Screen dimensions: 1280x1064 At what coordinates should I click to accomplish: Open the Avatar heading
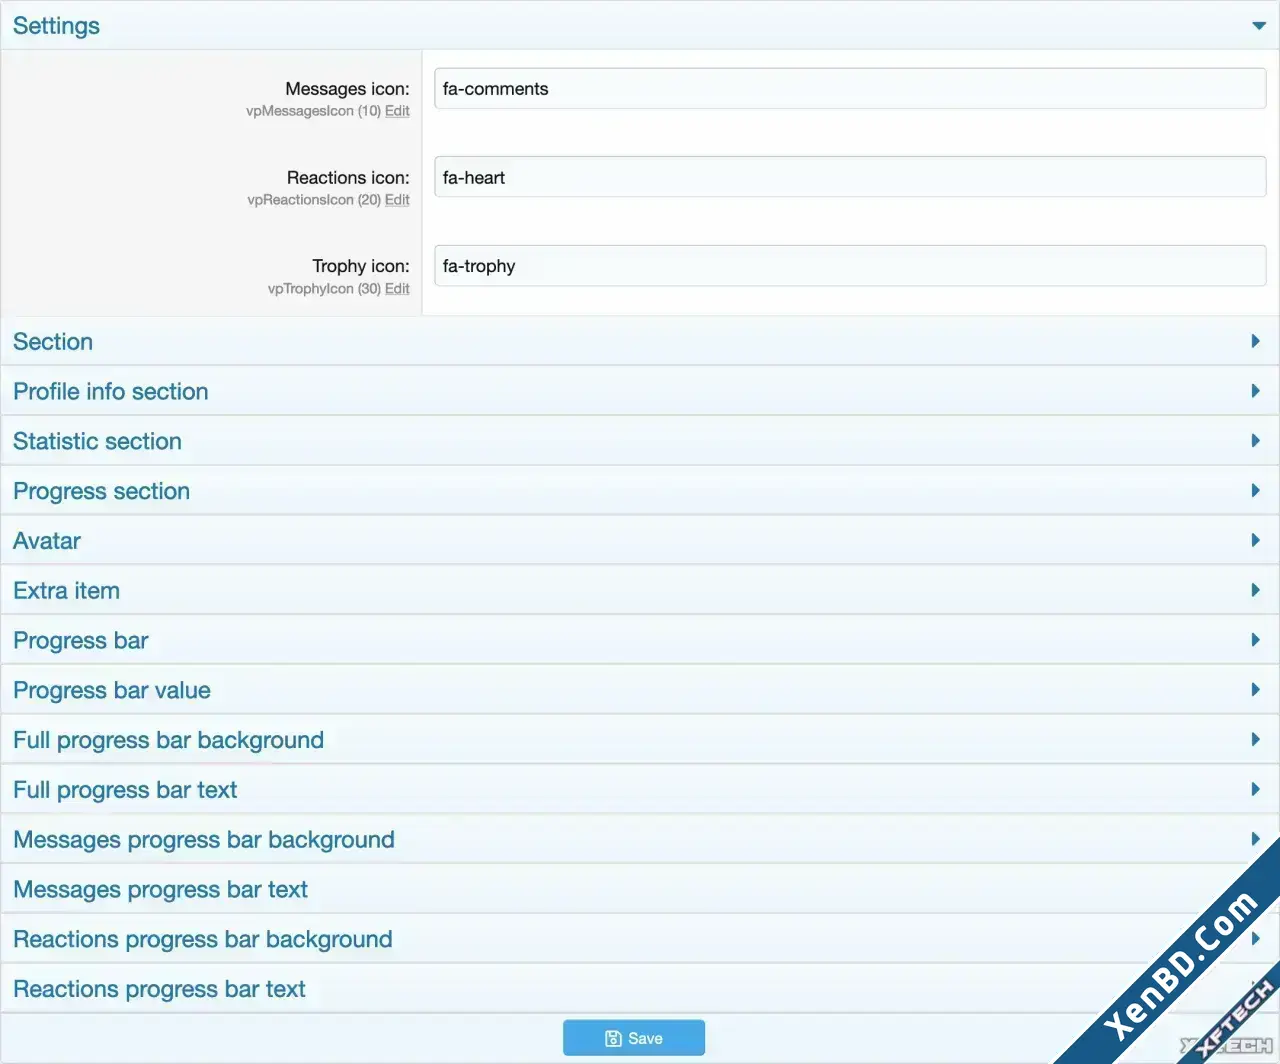pyautogui.click(x=47, y=541)
